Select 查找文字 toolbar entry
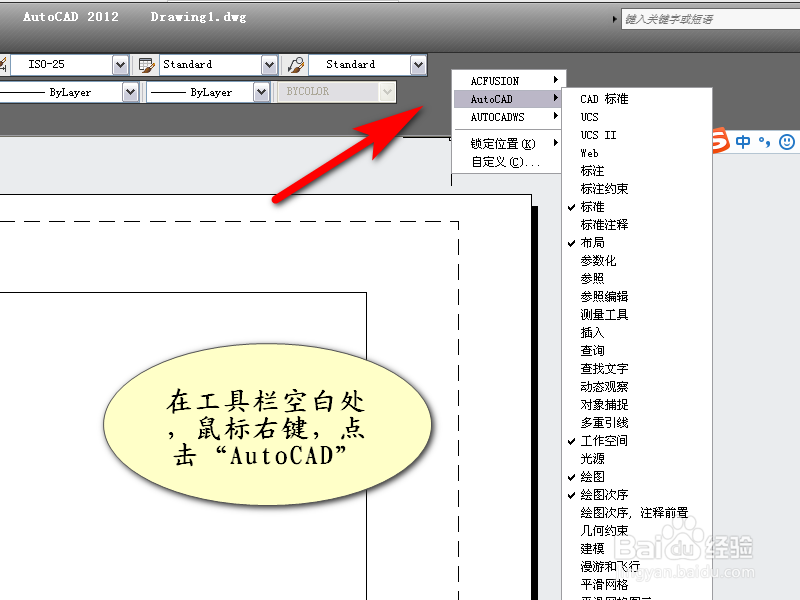 click(x=637, y=368)
